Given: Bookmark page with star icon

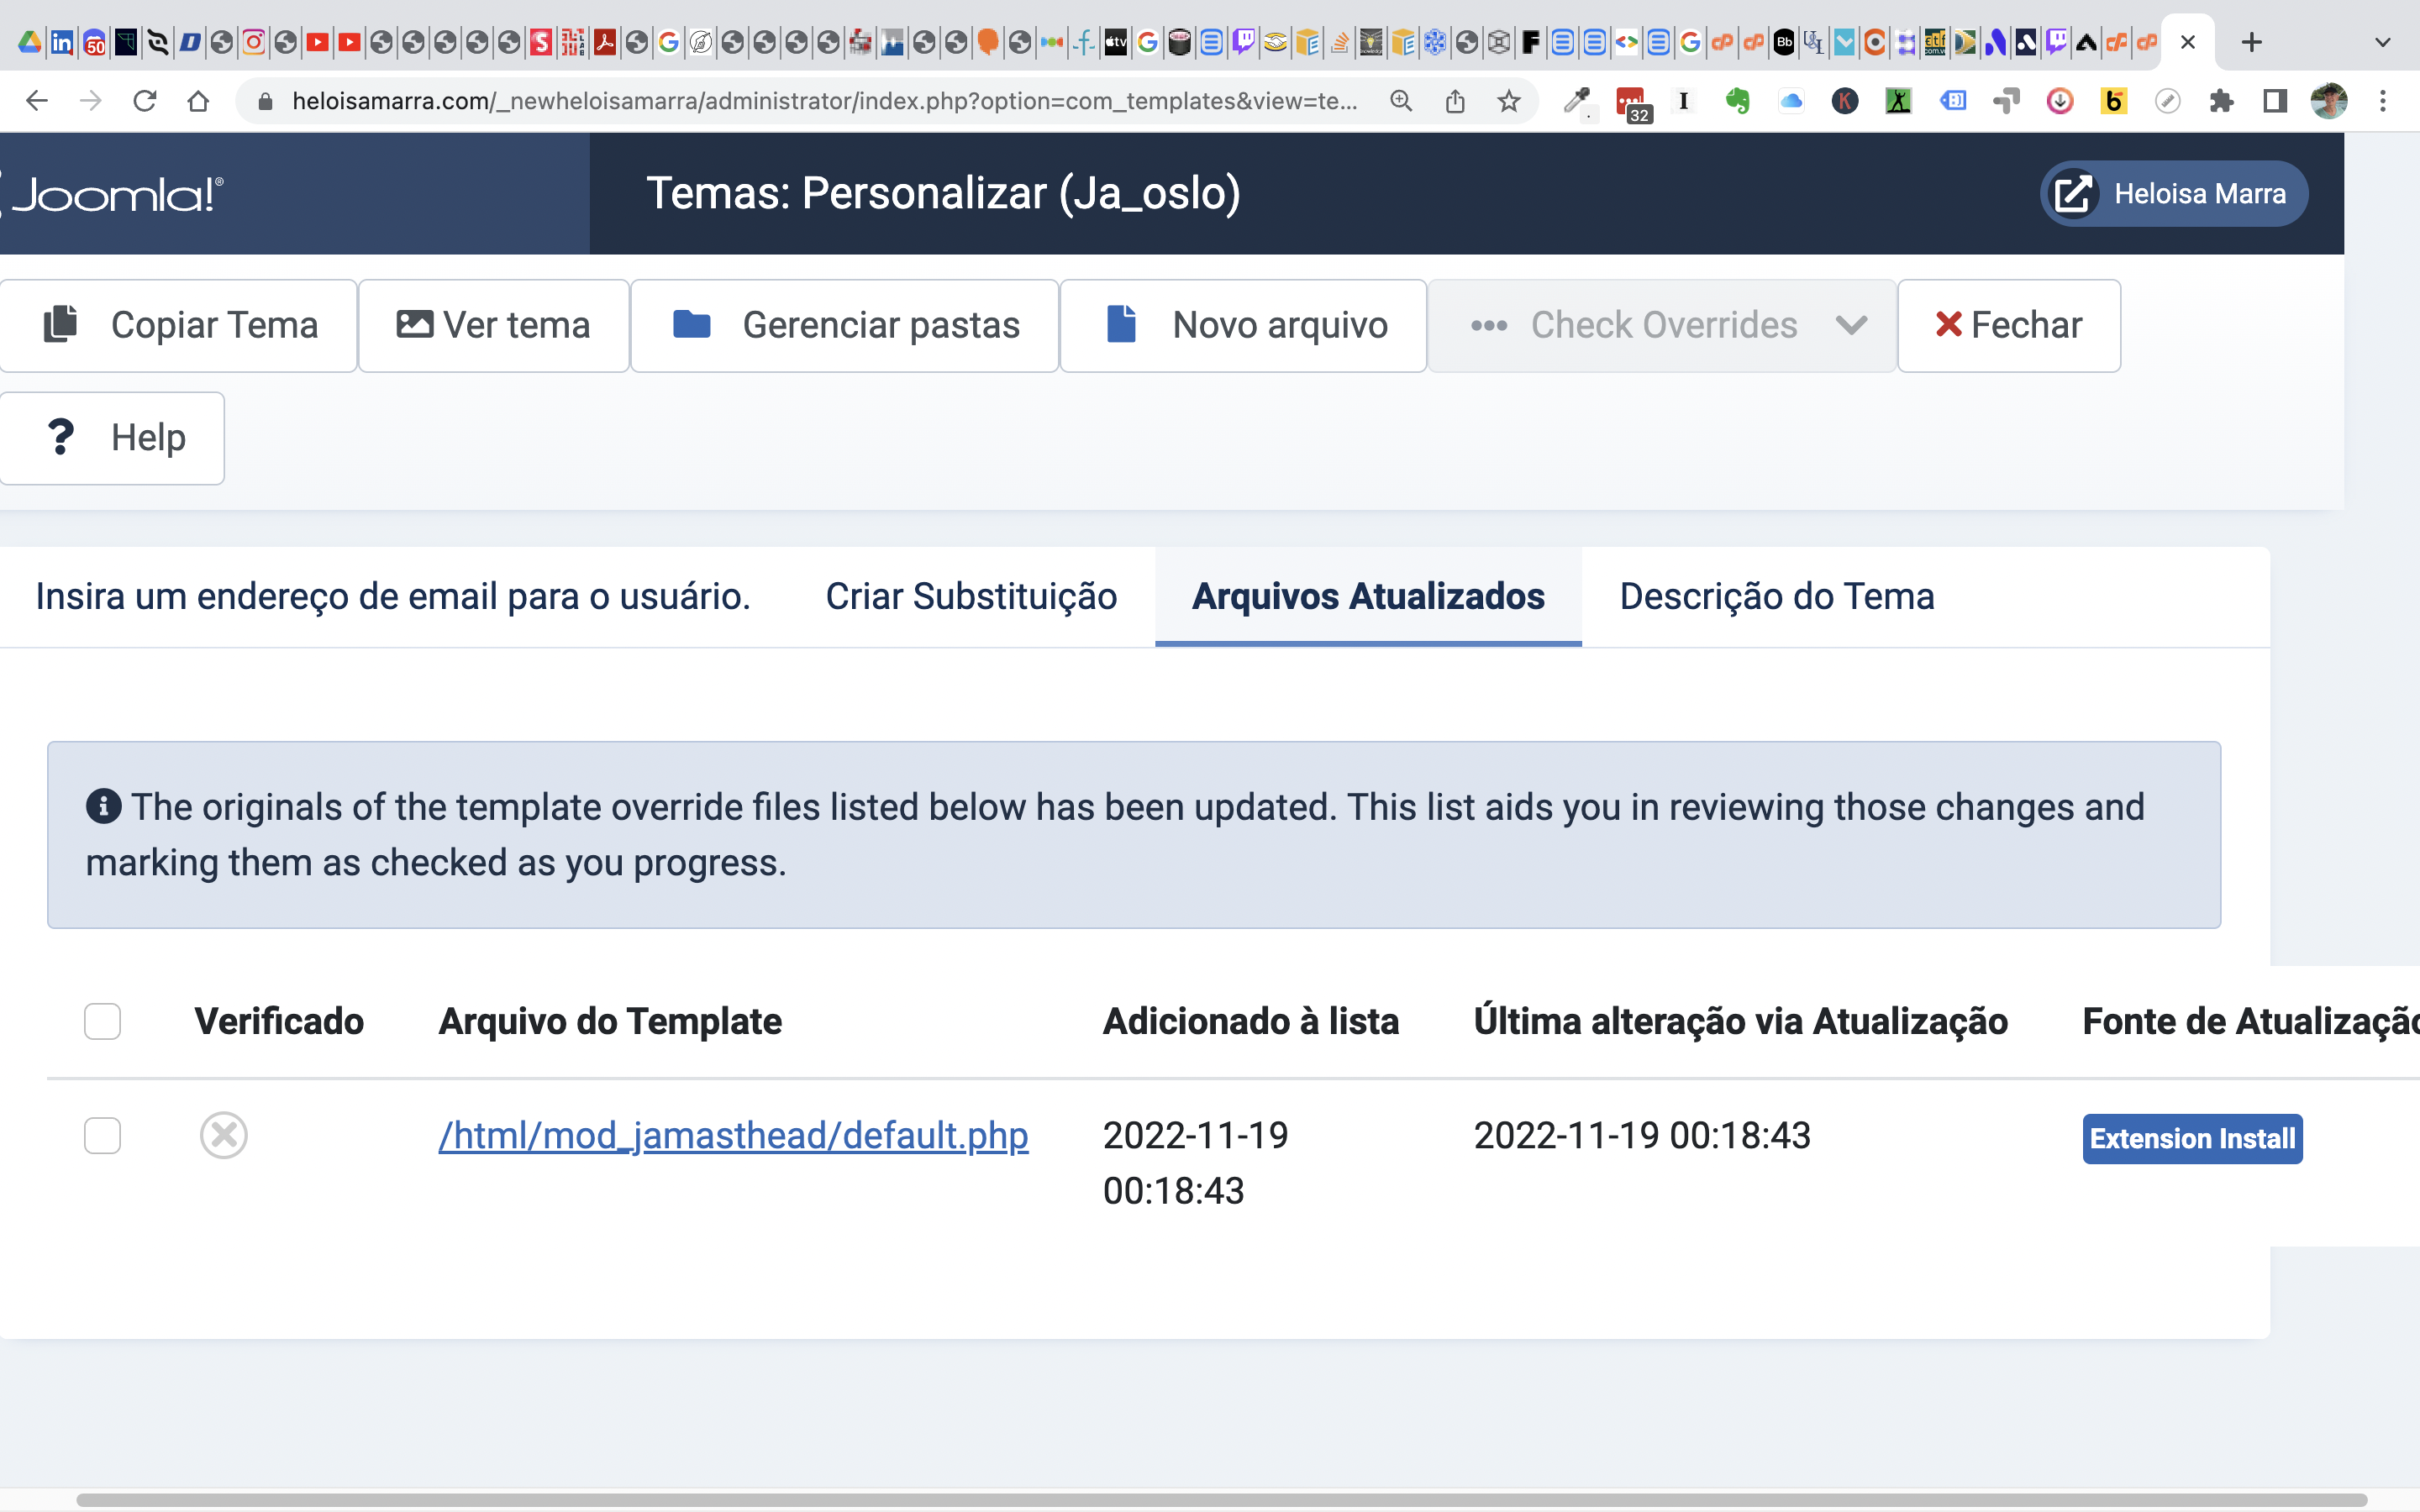Looking at the screenshot, I should pyautogui.click(x=1508, y=101).
